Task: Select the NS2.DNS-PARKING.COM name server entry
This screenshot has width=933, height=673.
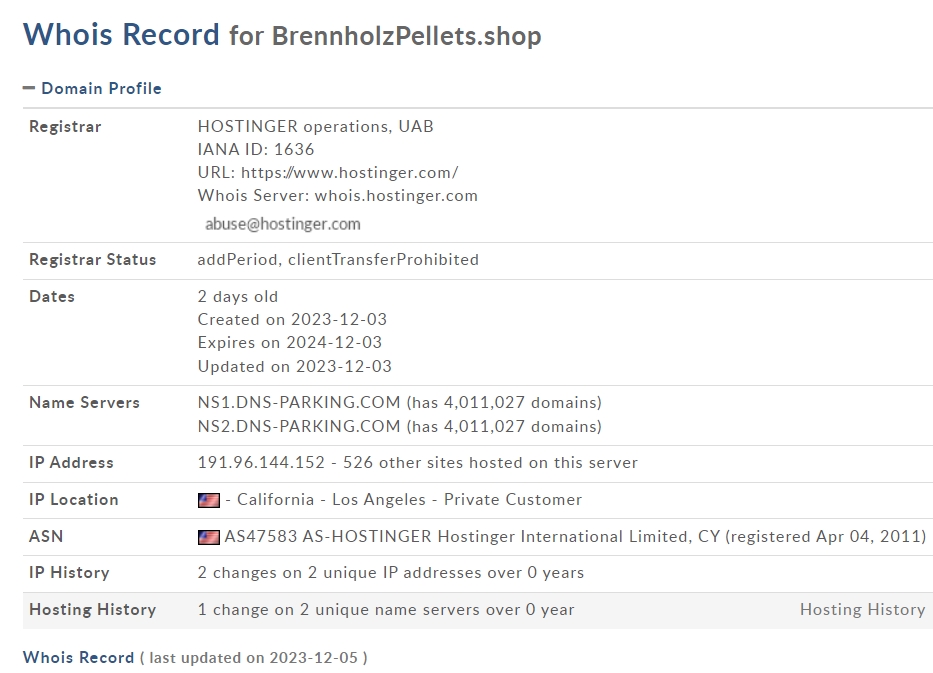Action: [299, 426]
